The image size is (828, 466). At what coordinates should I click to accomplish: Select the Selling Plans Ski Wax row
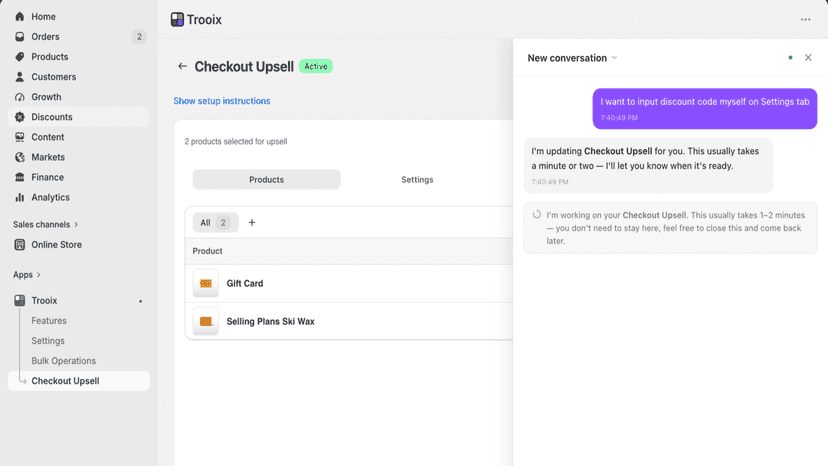[x=349, y=321]
